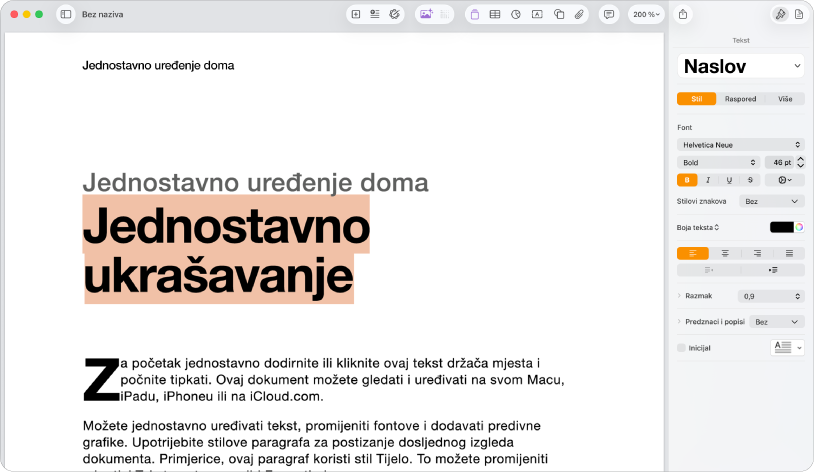Click the highlighted title Jednostavno ukrašavanje
The height and width of the screenshot is (473, 814).
tap(226, 250)
